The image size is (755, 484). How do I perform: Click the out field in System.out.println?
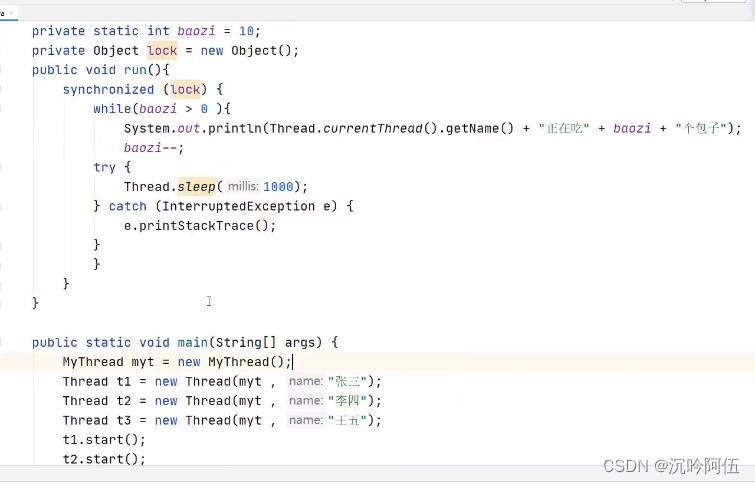tap(189, 129)
